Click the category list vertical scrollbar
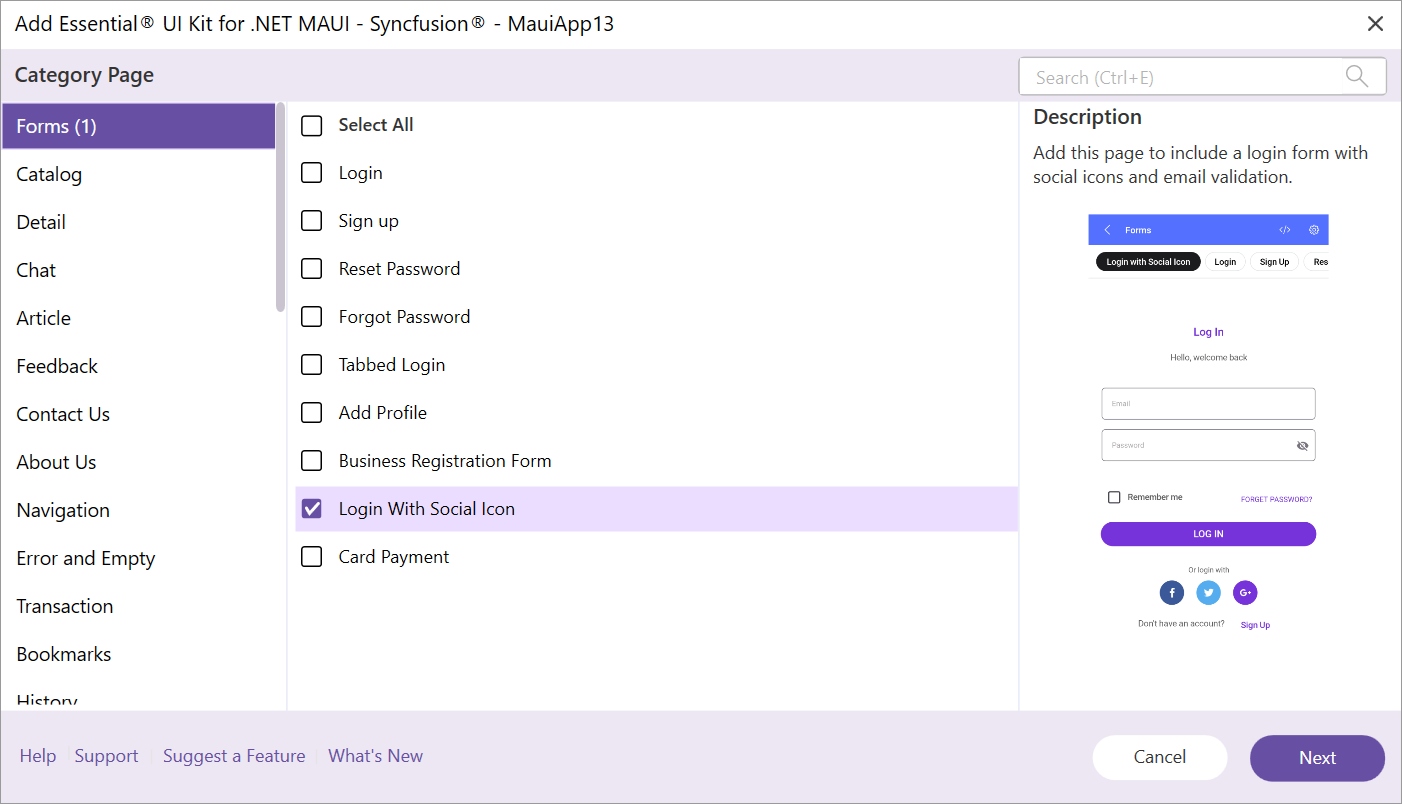The width and height of the screenshot is (1402, 804). tap(281, 207)
